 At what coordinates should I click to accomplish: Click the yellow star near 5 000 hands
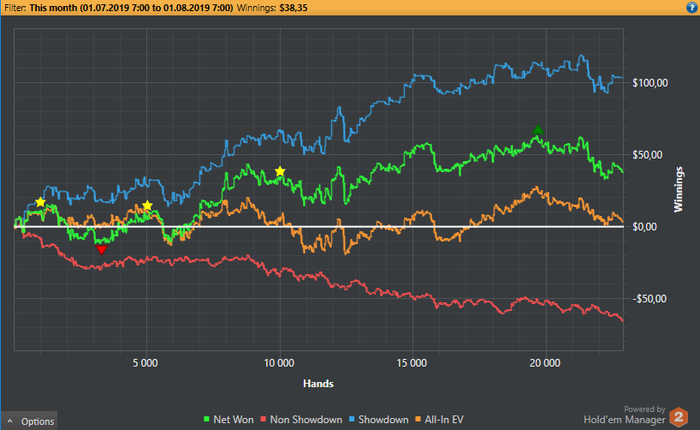[147, 206]
